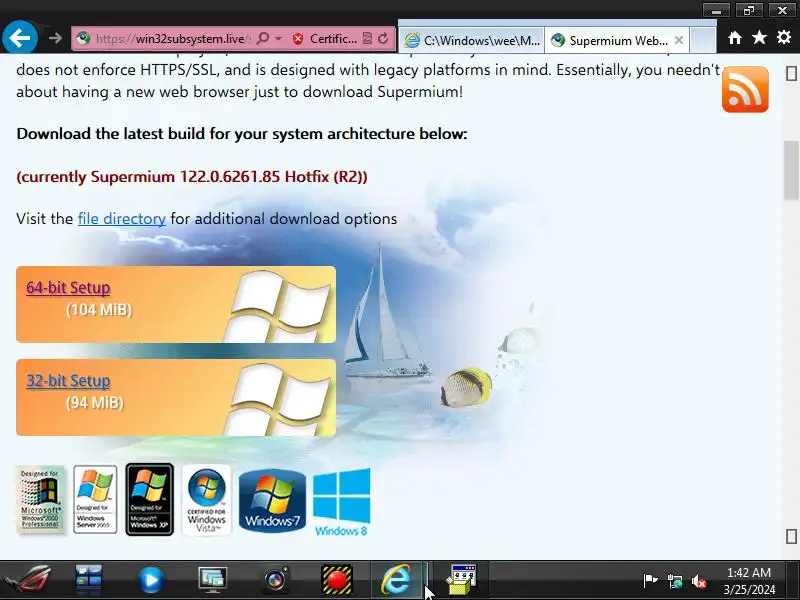Download the 32-bit Setup link

68,381
